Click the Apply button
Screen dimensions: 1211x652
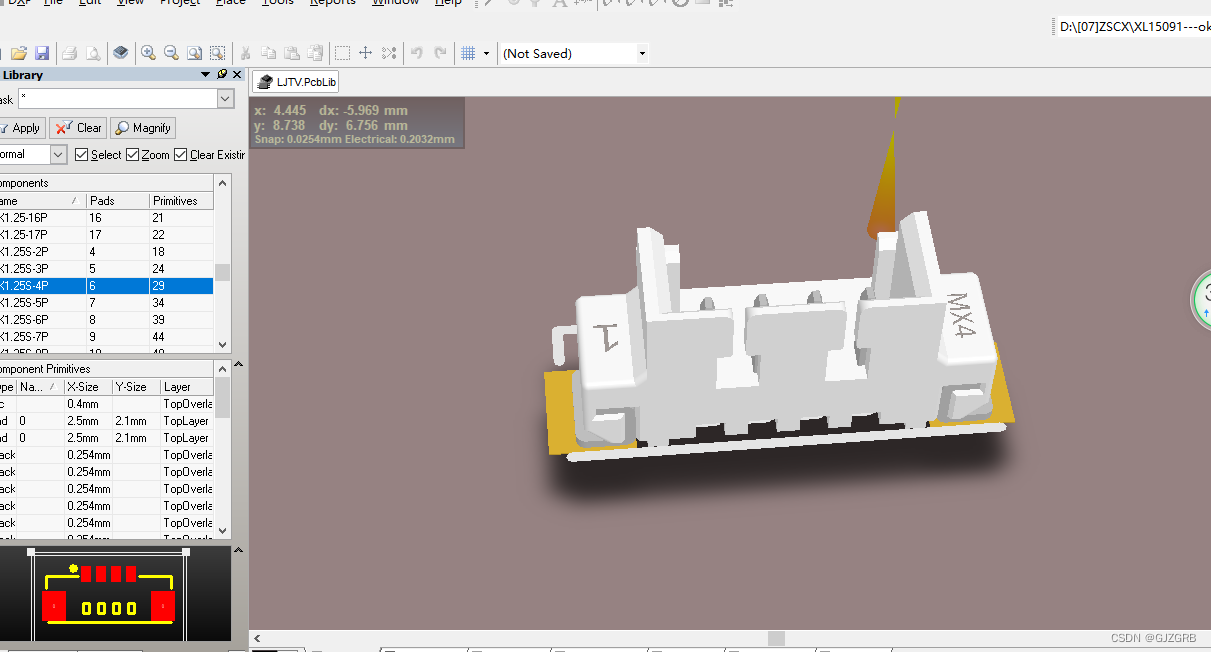(22, 128)
